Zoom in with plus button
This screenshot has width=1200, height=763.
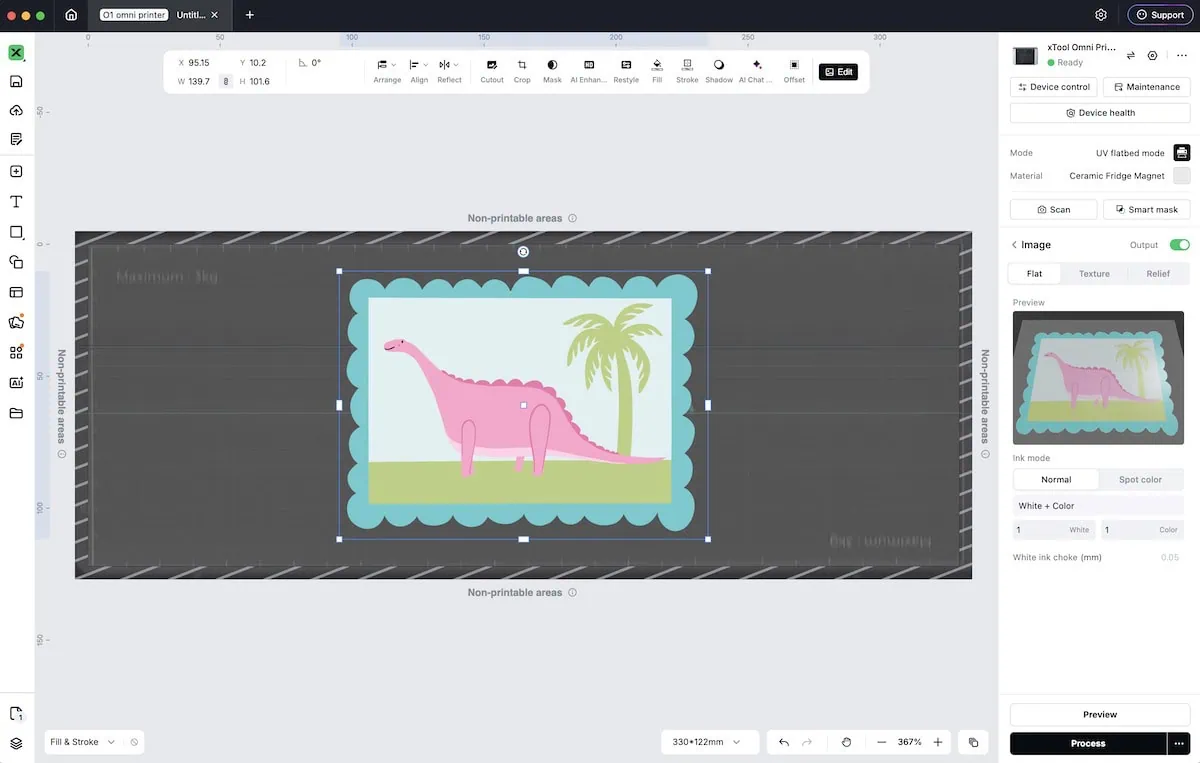tap(938, 742)
